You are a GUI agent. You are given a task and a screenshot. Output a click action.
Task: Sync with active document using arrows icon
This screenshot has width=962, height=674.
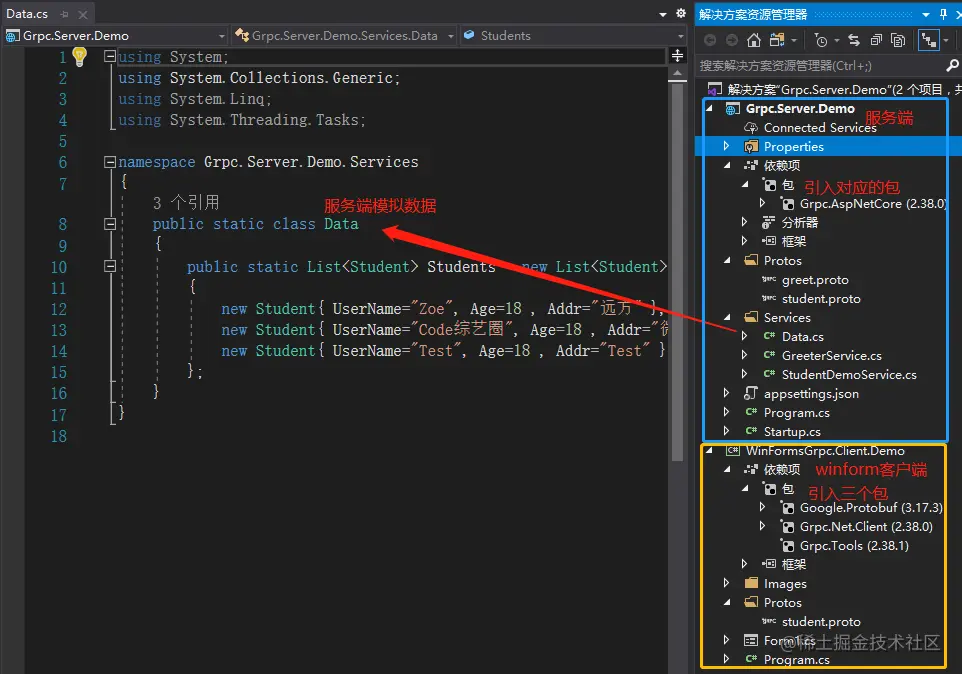pos(854,40)
